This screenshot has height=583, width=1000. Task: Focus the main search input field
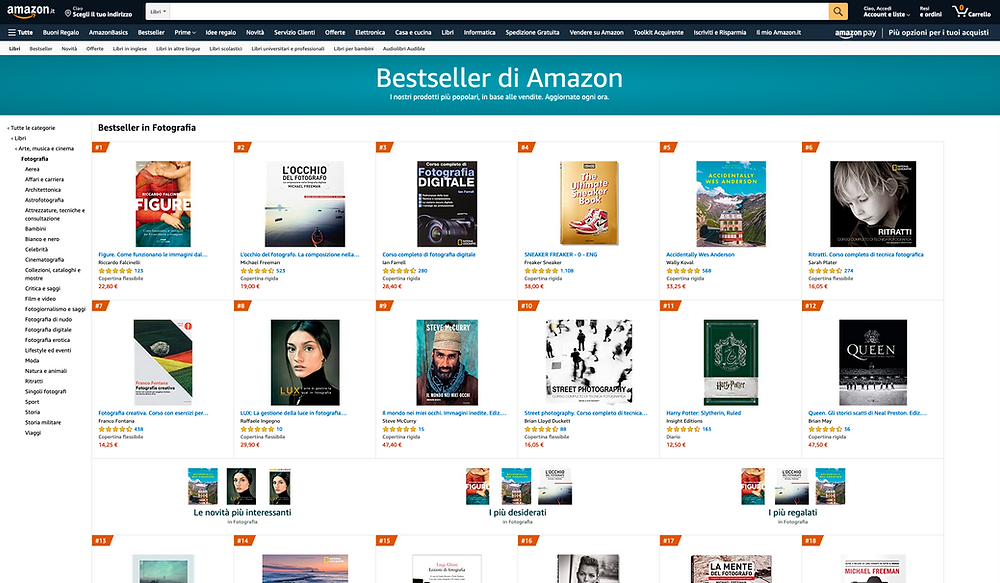[x=499, y=11]
